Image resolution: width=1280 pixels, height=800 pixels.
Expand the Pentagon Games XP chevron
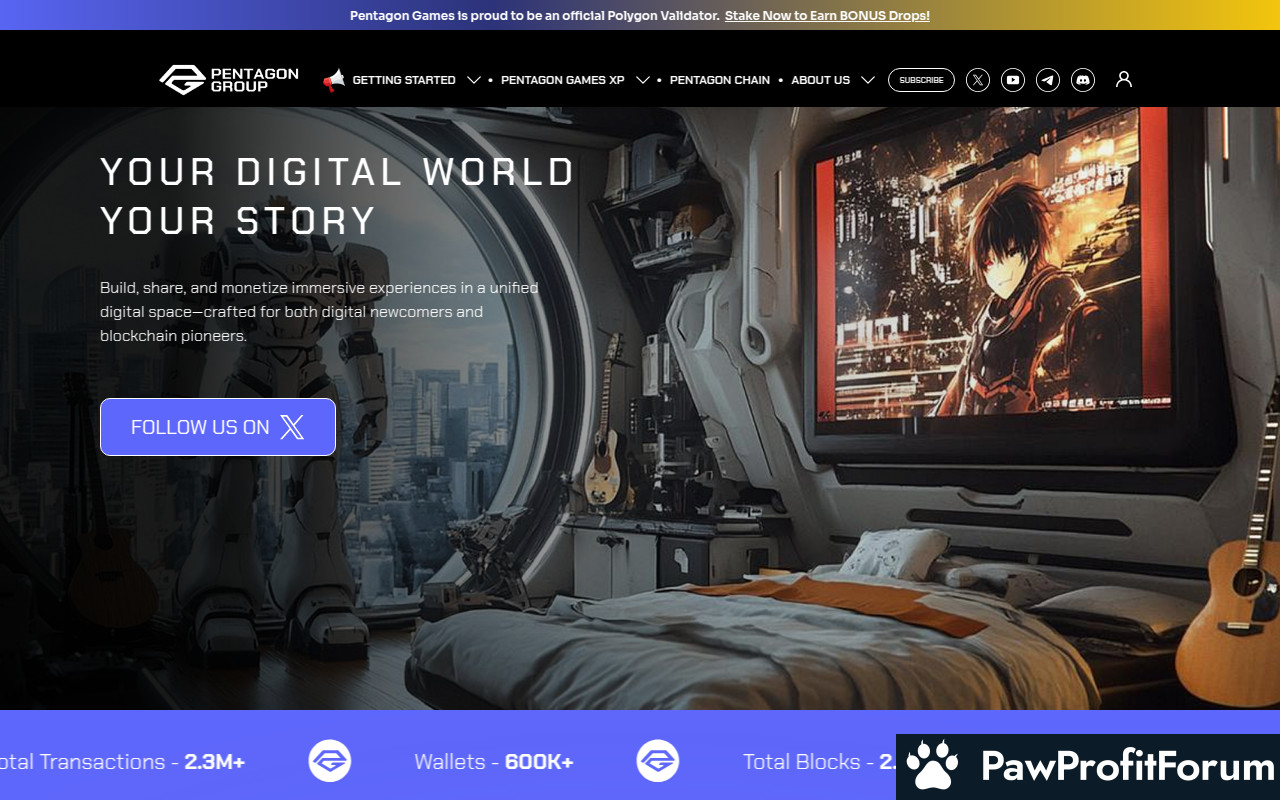[x=643, y=80]
